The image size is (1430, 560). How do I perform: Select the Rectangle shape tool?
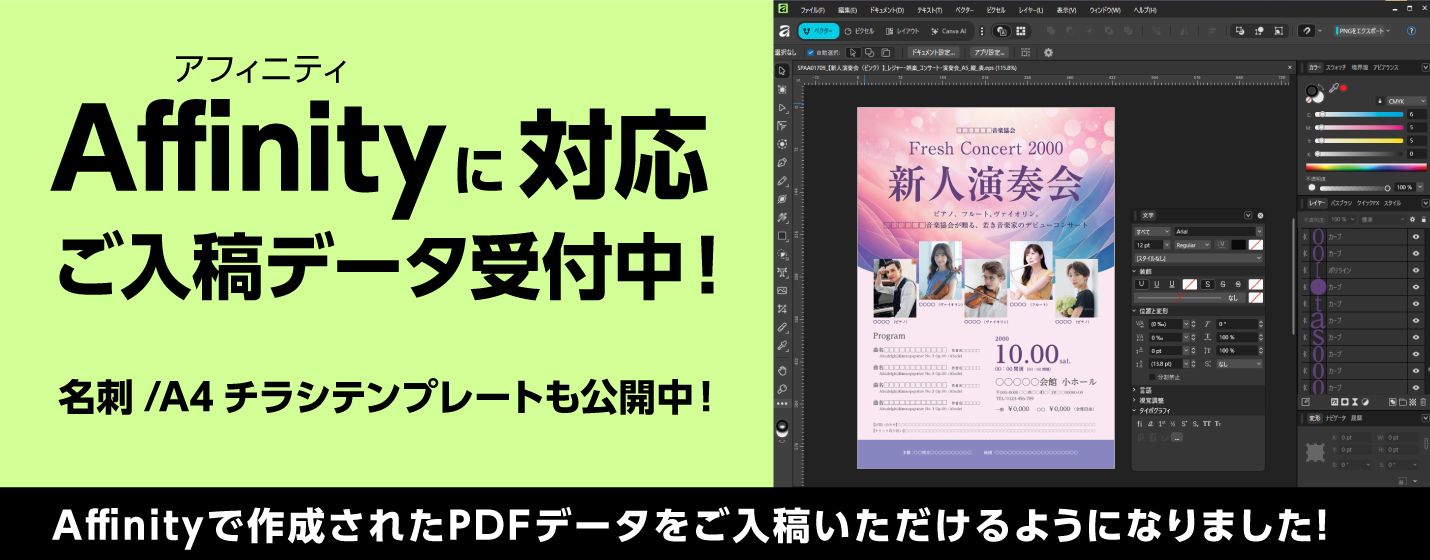click(x=782, y=236)
